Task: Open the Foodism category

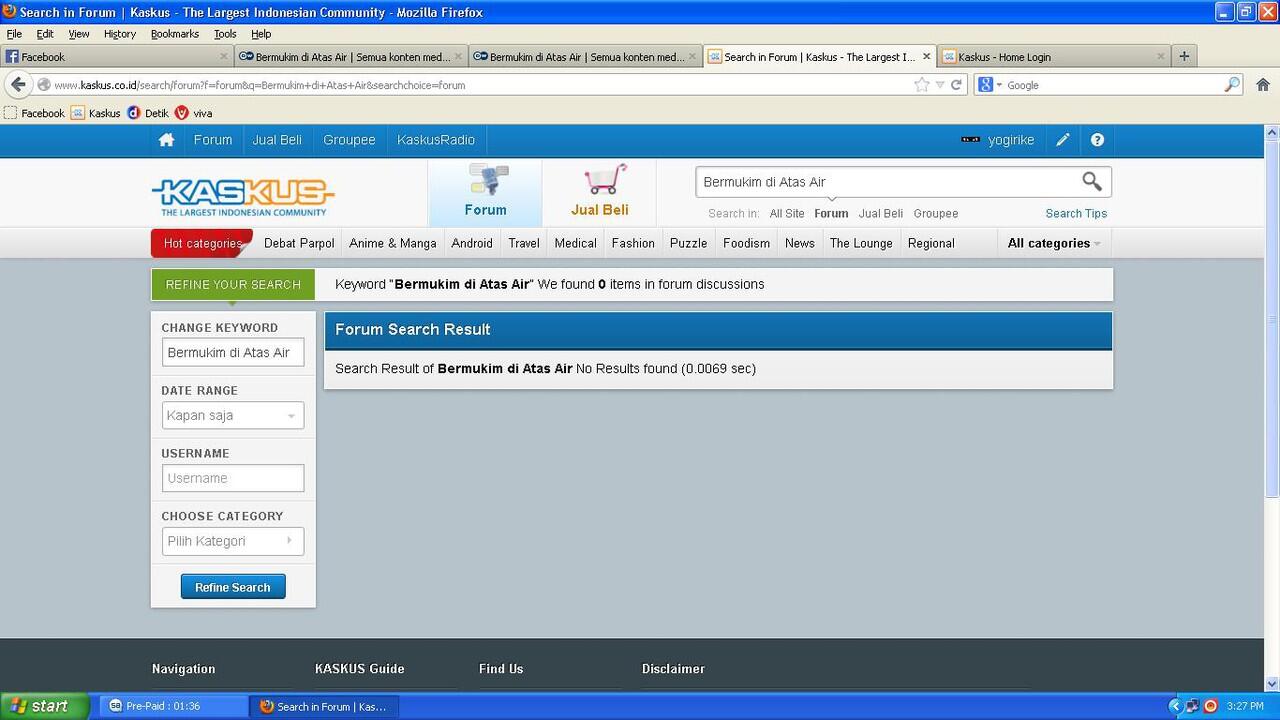Action: tap(747, 243)
